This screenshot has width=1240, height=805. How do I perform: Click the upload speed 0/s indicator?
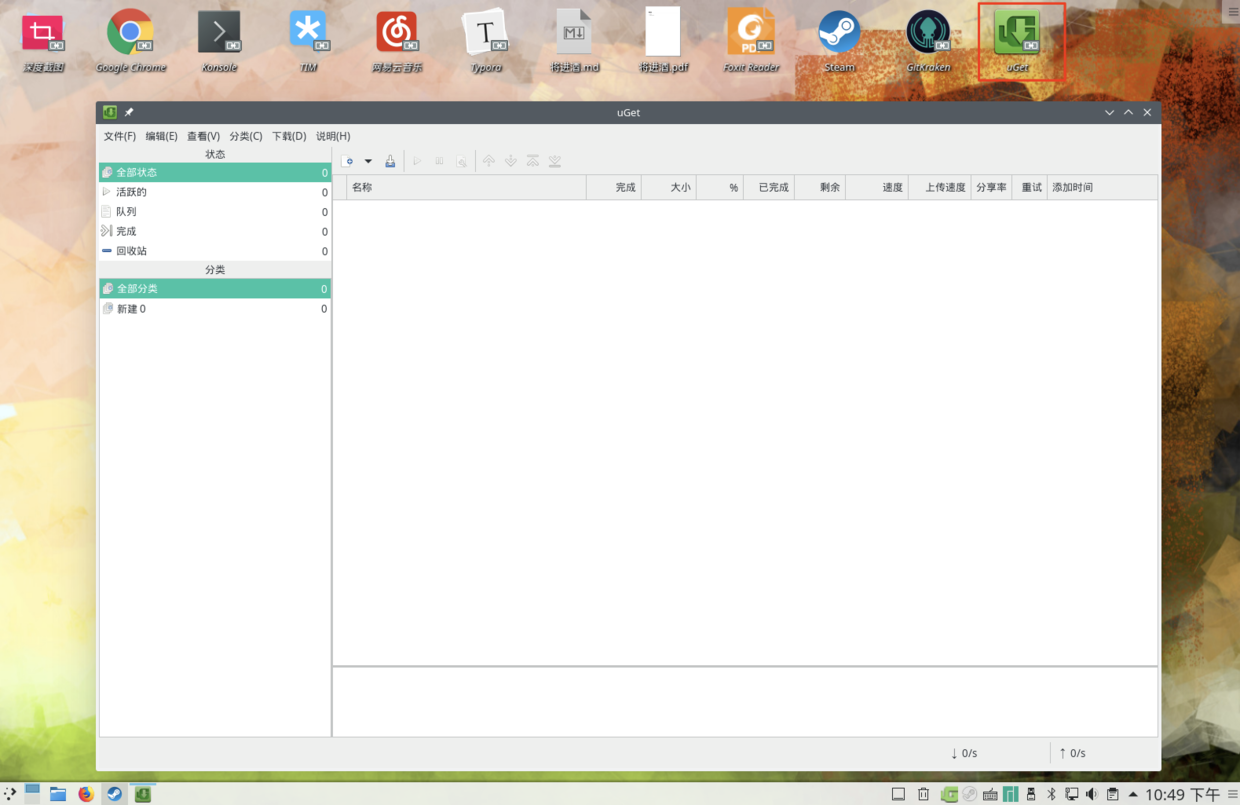pos(1072,753)
